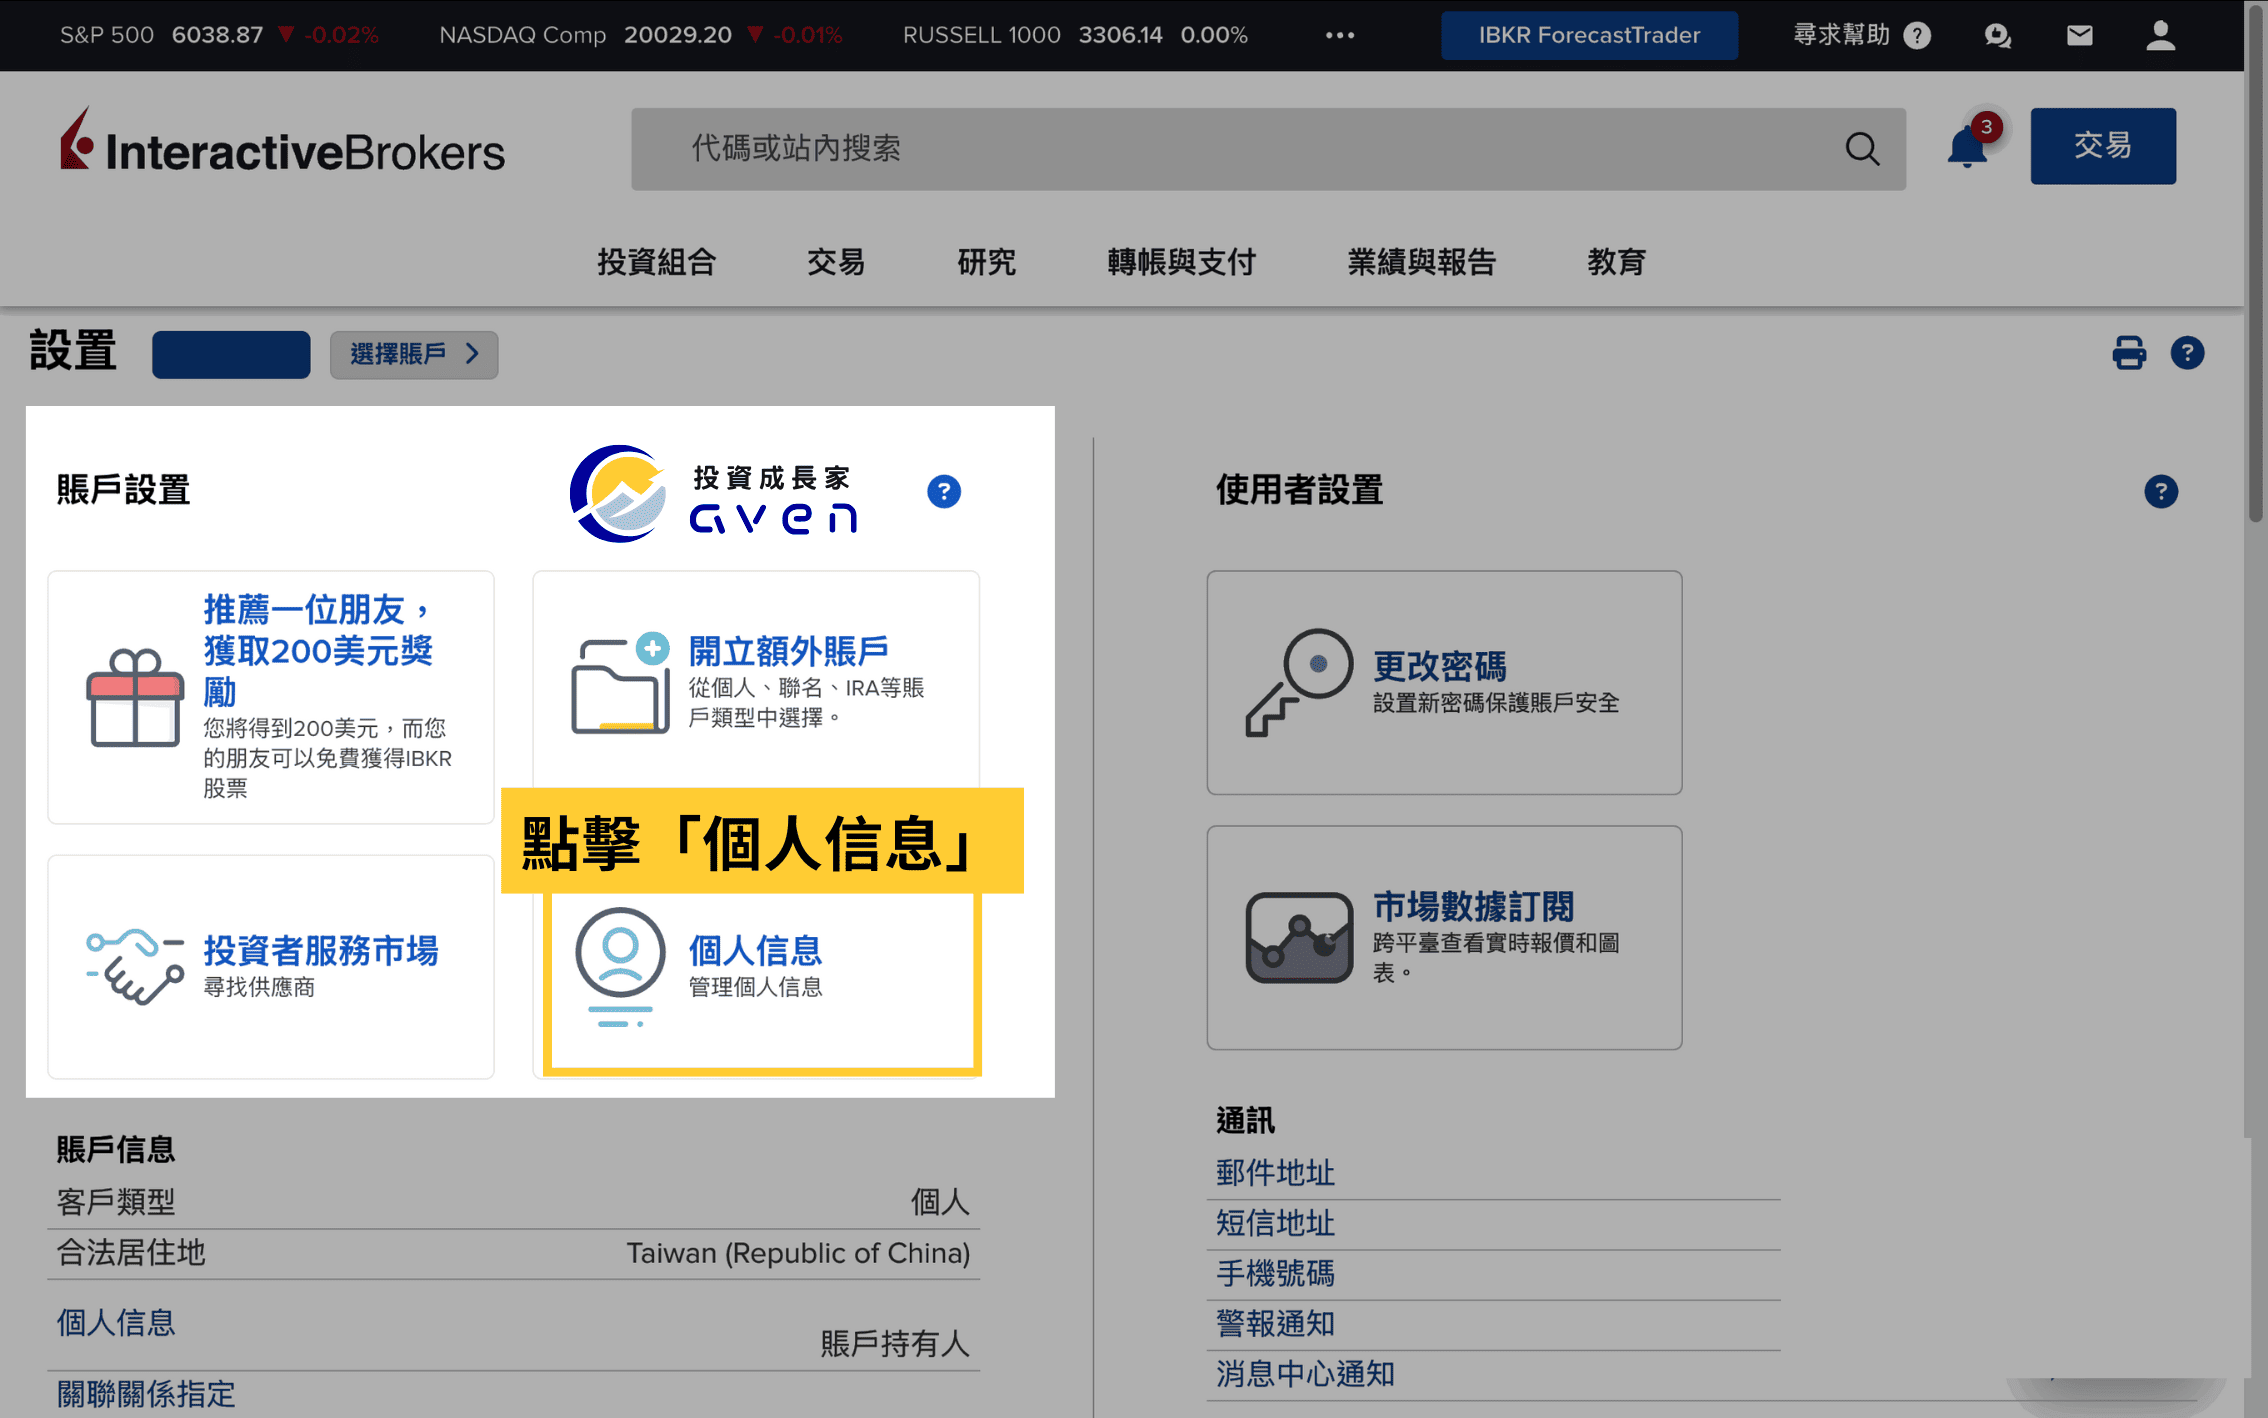Click the IBKR ForecastTrader button

pyautogui.click(x=1588, y=36)
